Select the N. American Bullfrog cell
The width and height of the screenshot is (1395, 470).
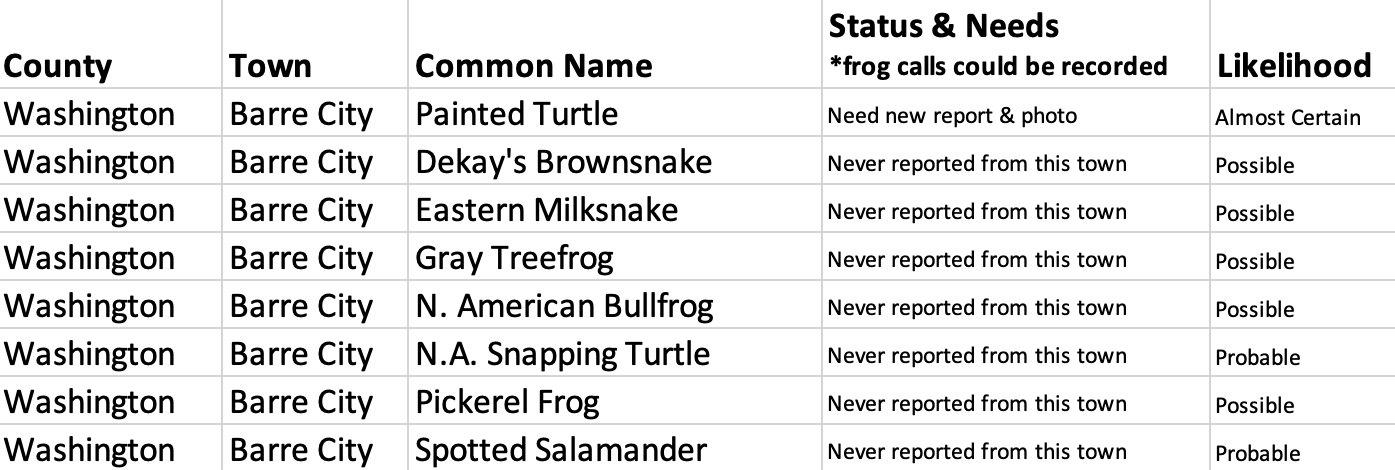click(x=564, y=306)
